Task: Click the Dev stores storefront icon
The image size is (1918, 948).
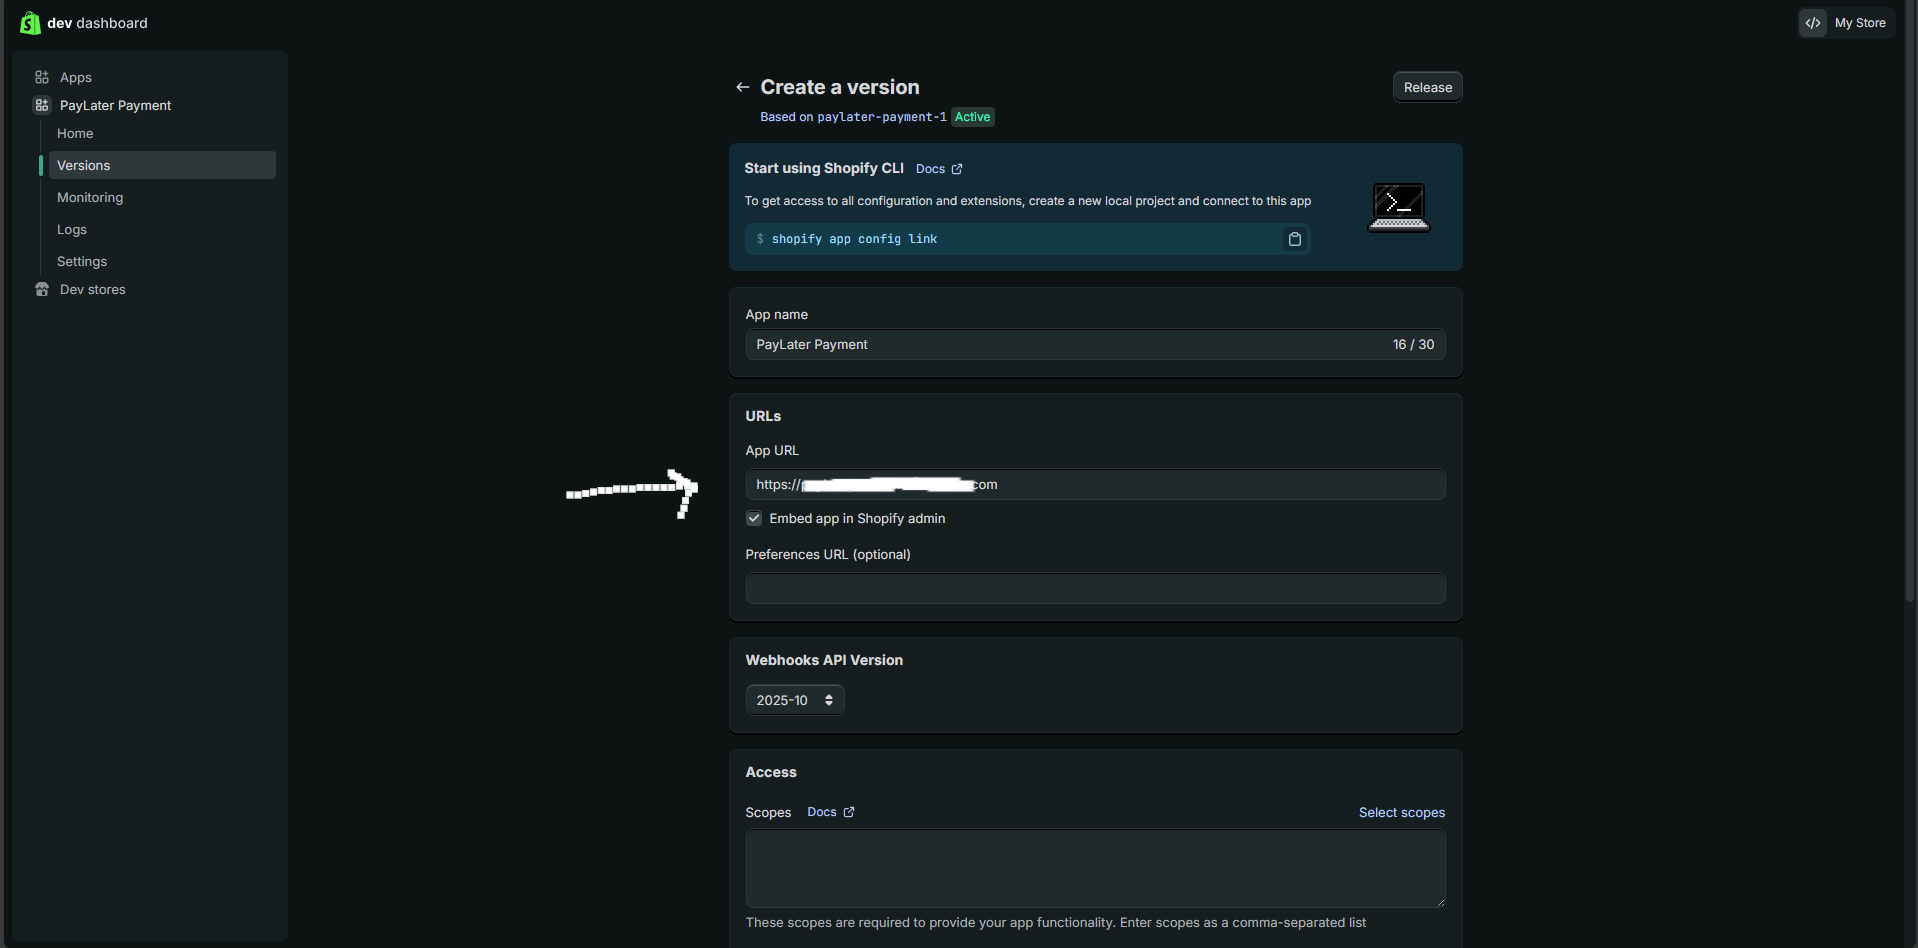Action: (42, 289)
